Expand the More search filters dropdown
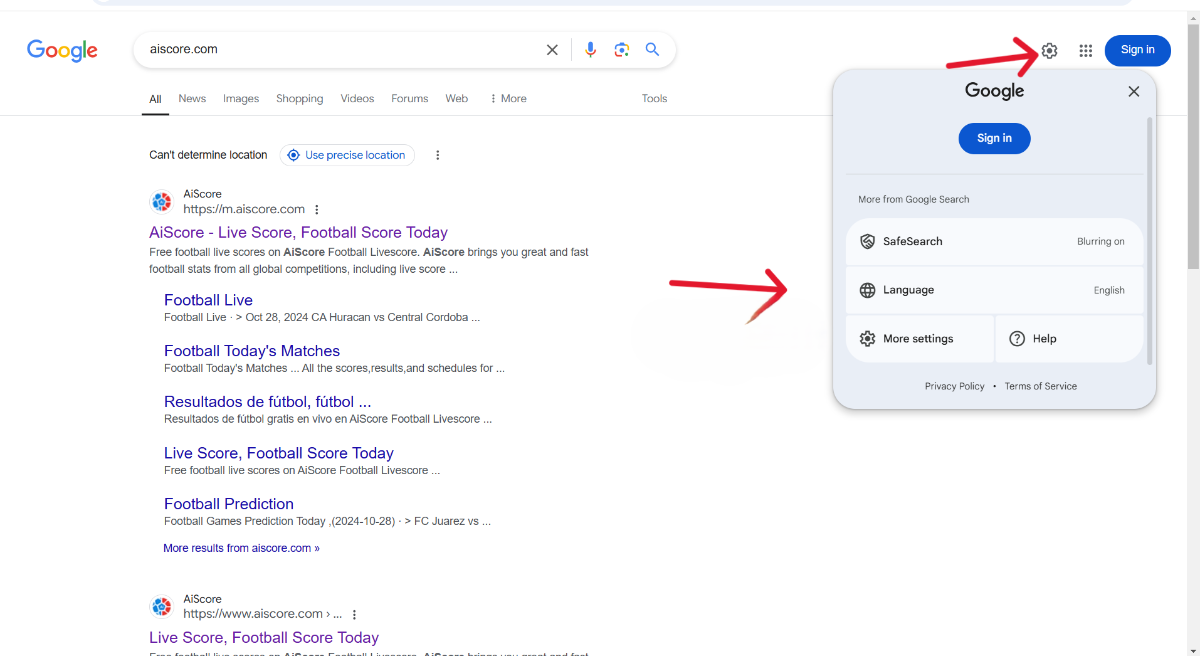Viewport: 1200px width, 656px height. point(508,99)
